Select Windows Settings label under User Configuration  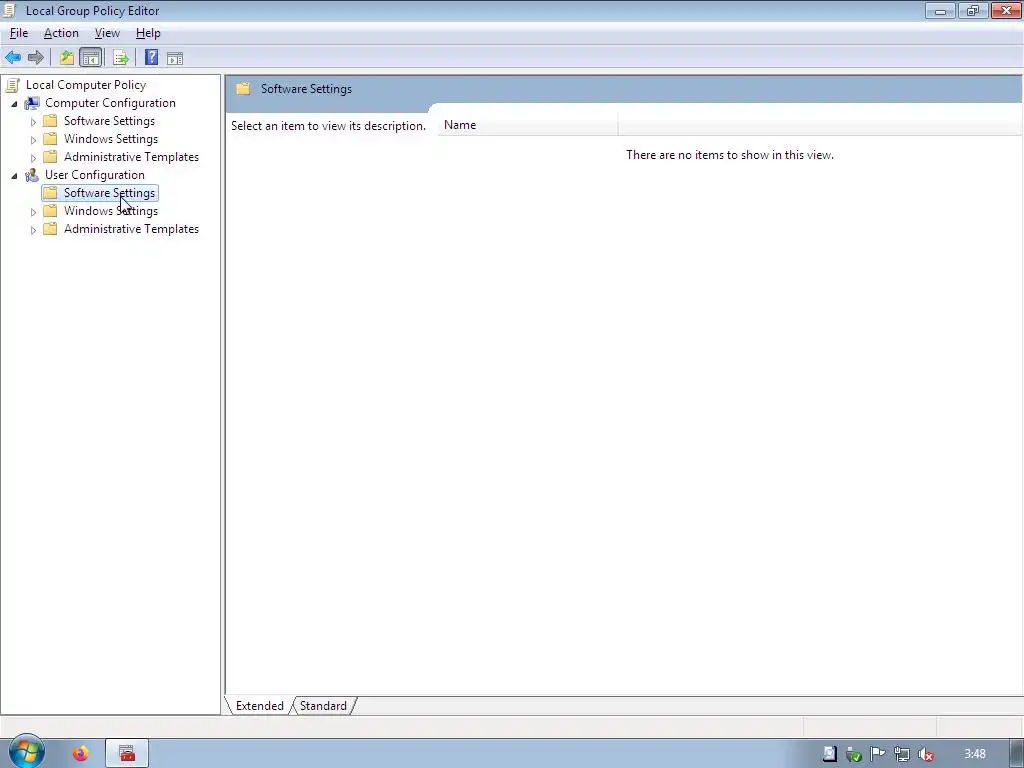pyautogui.click(x=111, y=211)
